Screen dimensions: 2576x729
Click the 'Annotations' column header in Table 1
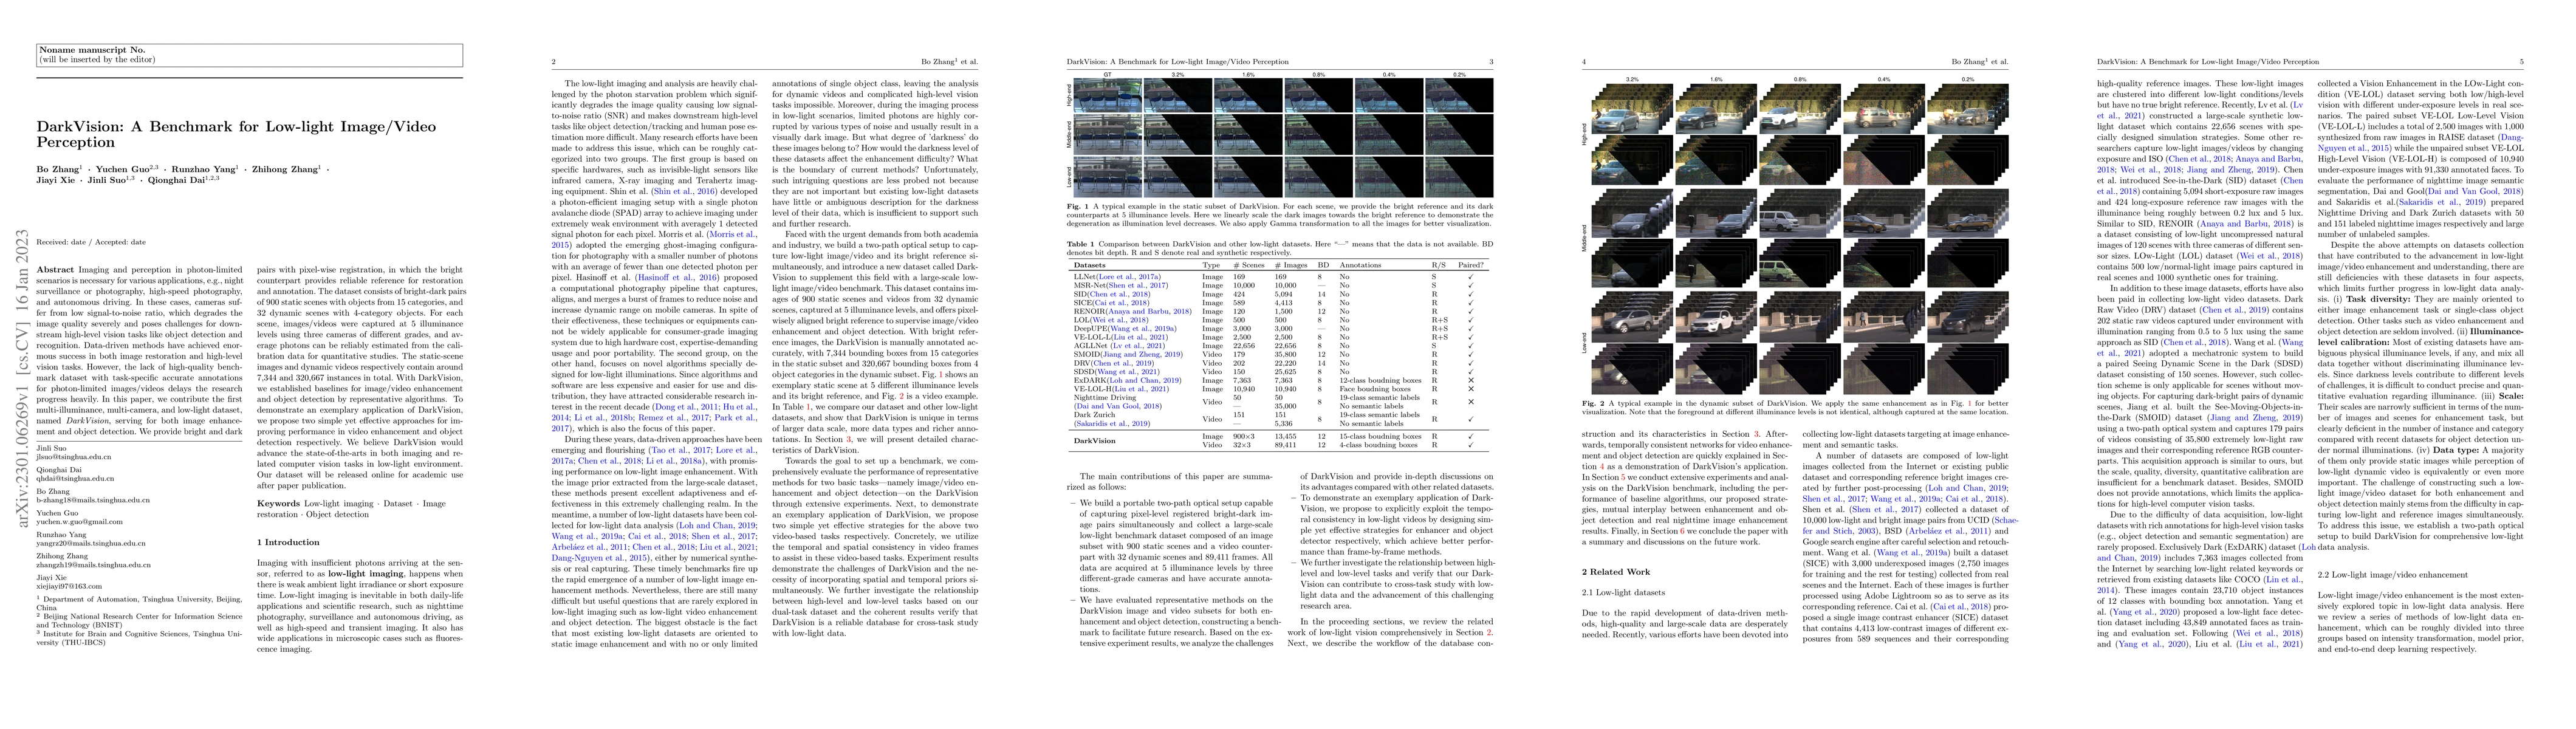pyautogui.click(x=1361, y=265)
